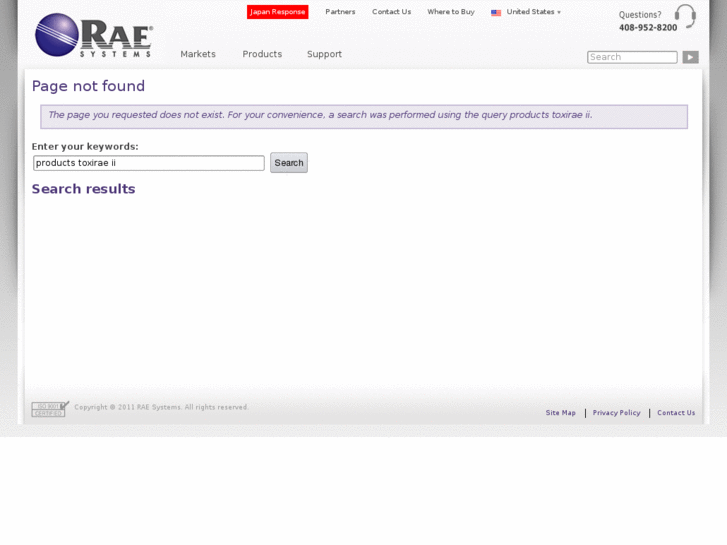Open the Support menu
Image resolution: width=727 pixels, height=545 pixels.
(x=324, y=54)
